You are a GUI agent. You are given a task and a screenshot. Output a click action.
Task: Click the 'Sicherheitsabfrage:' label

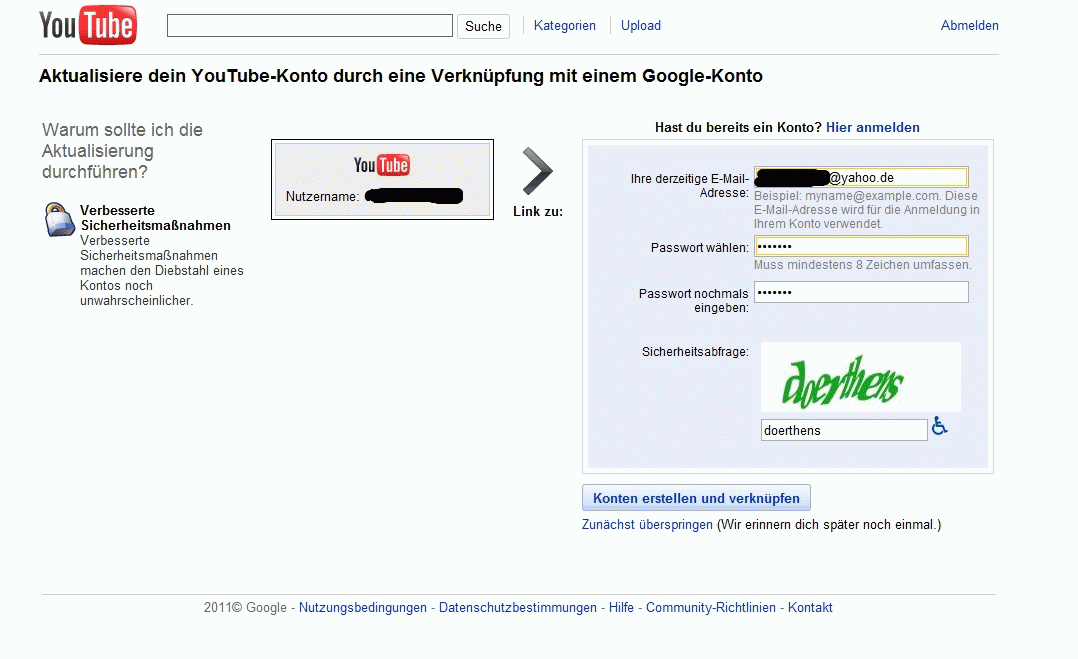[x=695, y=352]
